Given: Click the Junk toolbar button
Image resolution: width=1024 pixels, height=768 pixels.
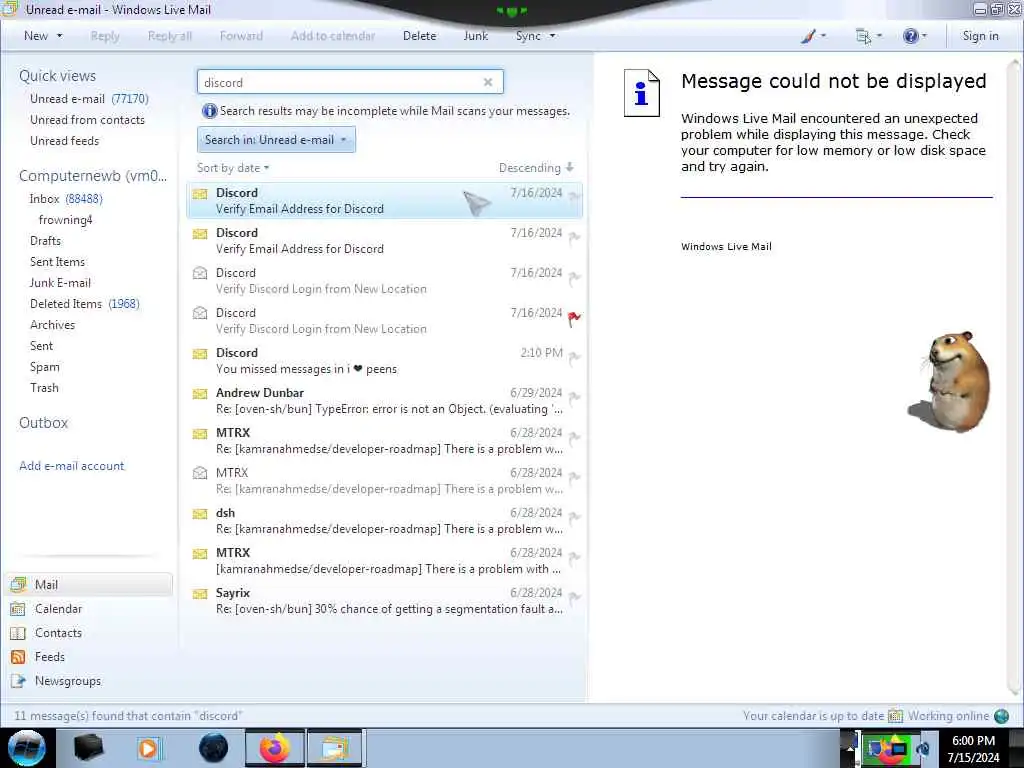Looking at the screenshot, I should tap(475, 36).
